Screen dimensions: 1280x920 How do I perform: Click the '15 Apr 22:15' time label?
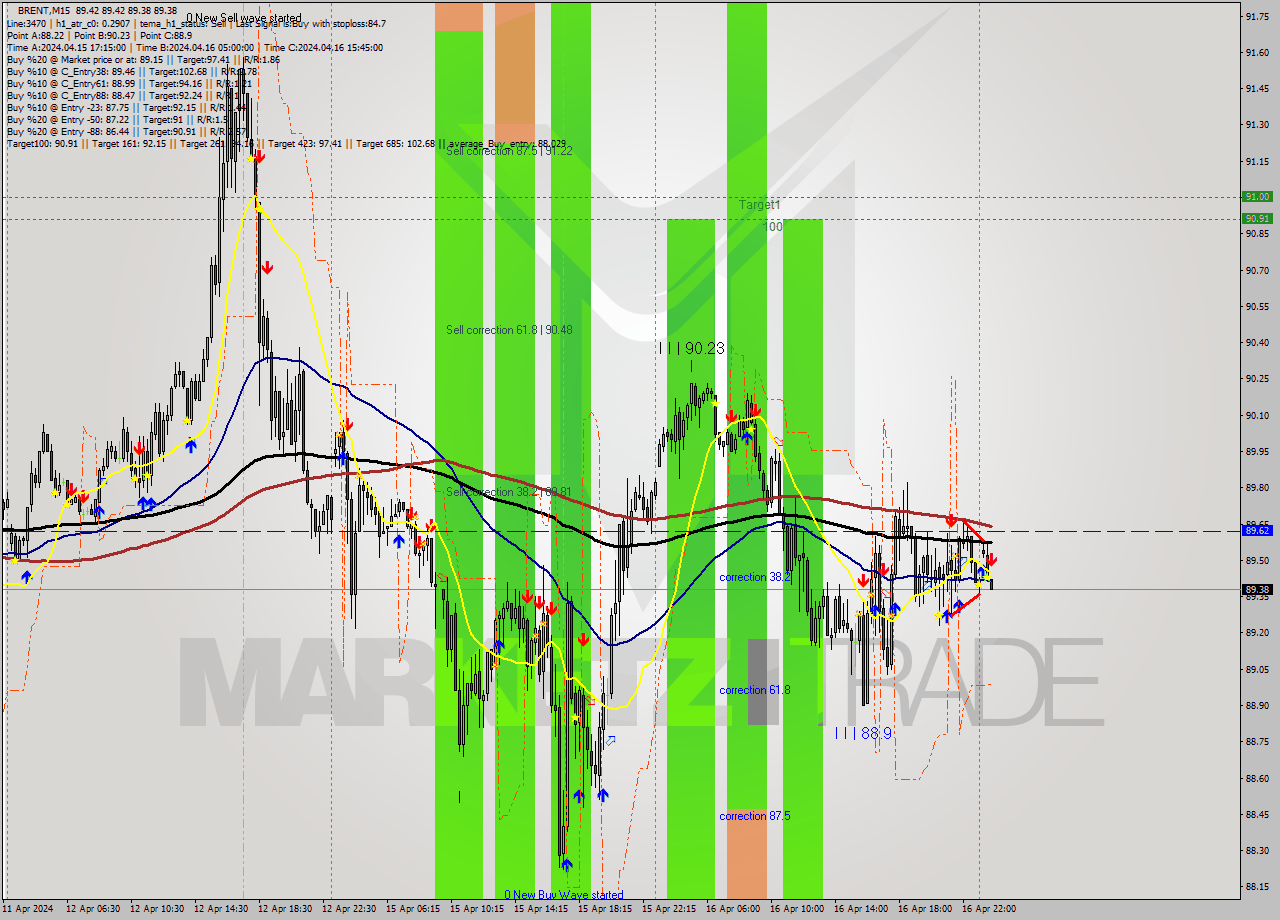[669, 909]
